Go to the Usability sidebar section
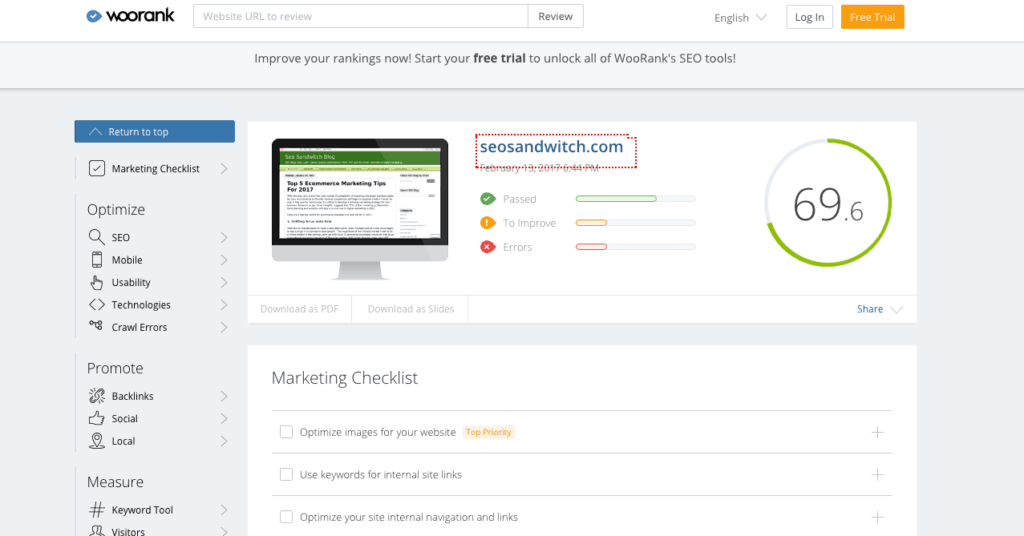The width and height of the screenshot is (1024, 536). coord(155,282)
